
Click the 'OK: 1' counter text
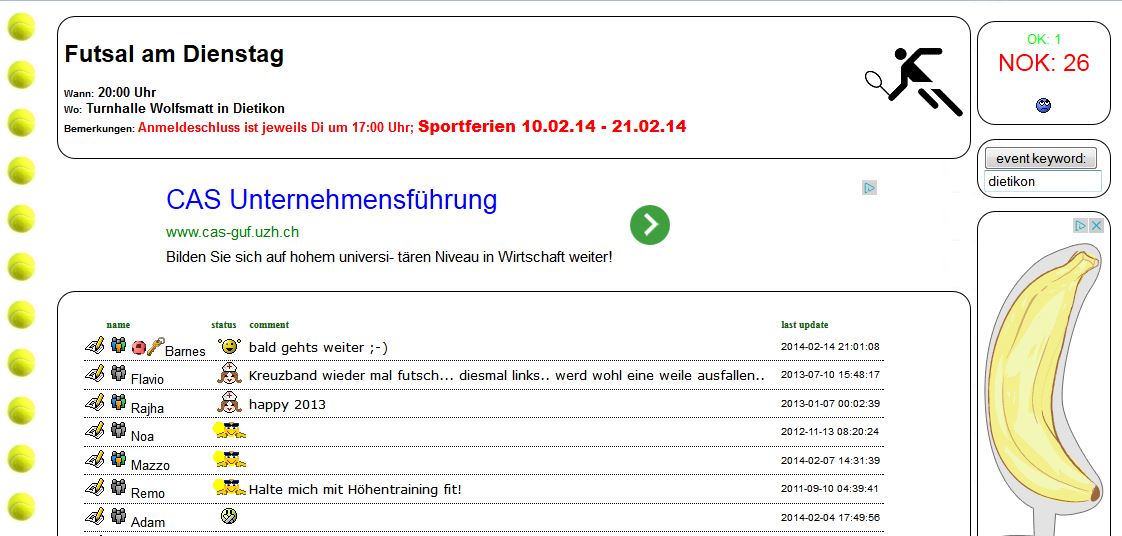pyautogui.click(x=1044, y=39)
